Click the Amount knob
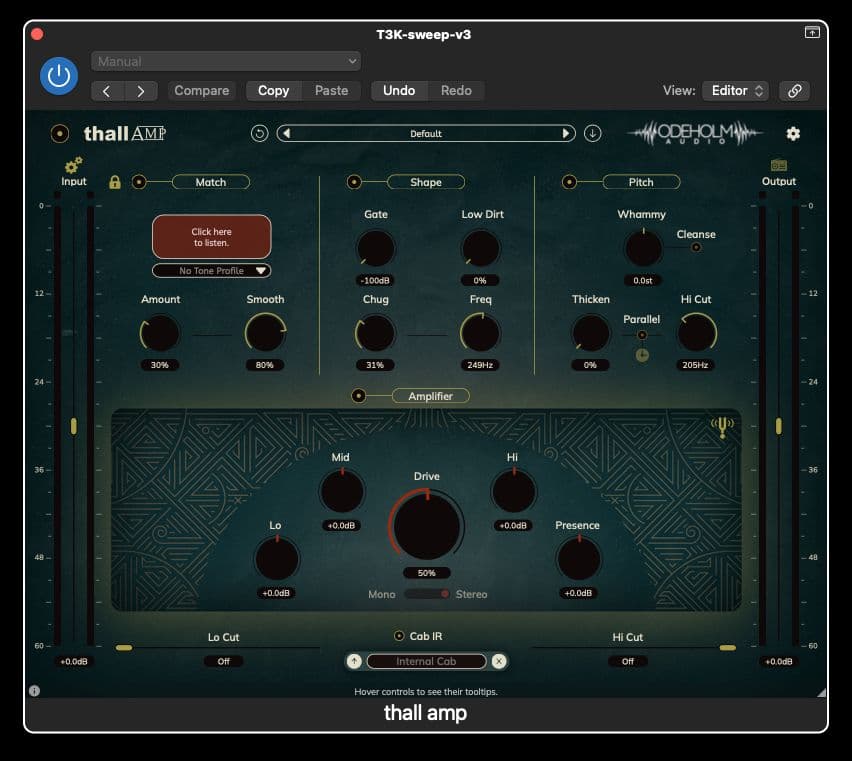 pos(160,334)
